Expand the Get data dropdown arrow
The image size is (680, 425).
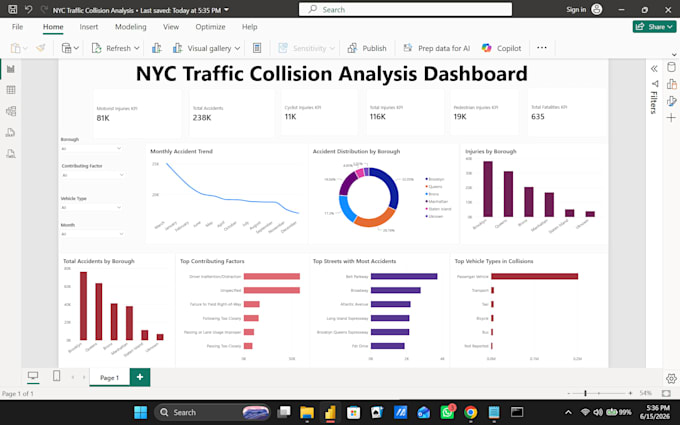pyautogui.click(x=76, y=48)
